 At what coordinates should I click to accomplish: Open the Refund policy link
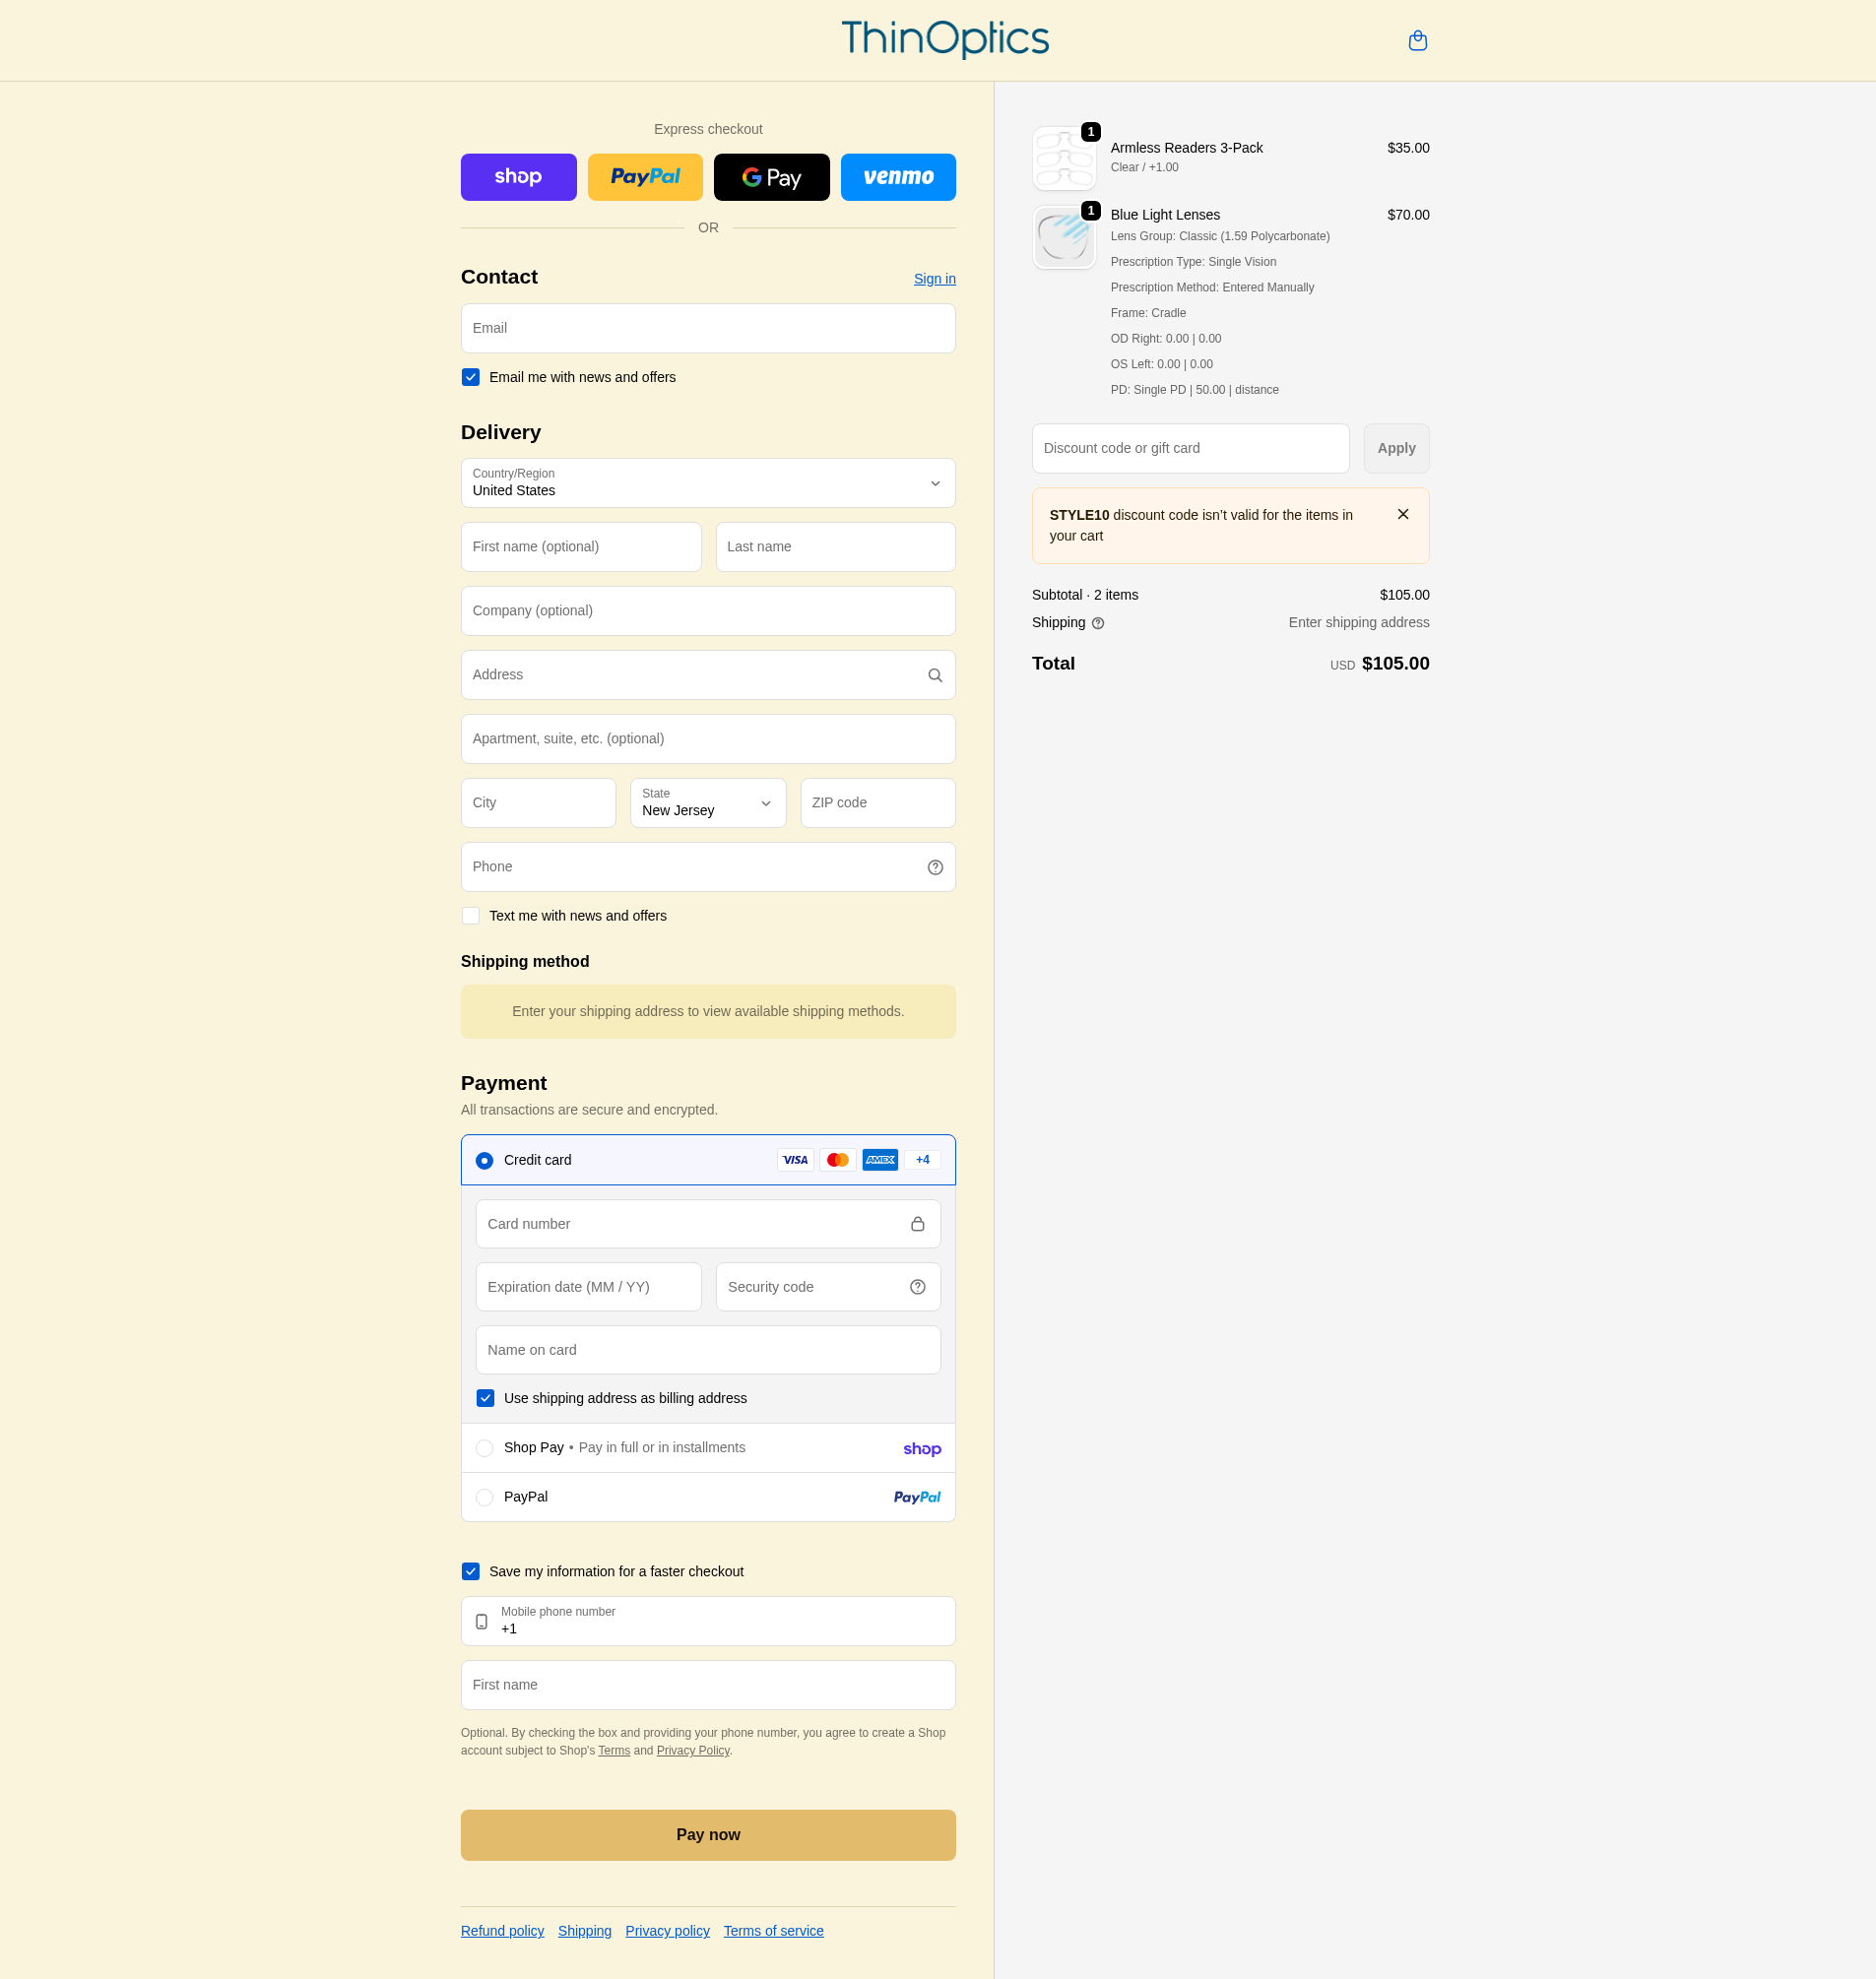point(502,1931)
